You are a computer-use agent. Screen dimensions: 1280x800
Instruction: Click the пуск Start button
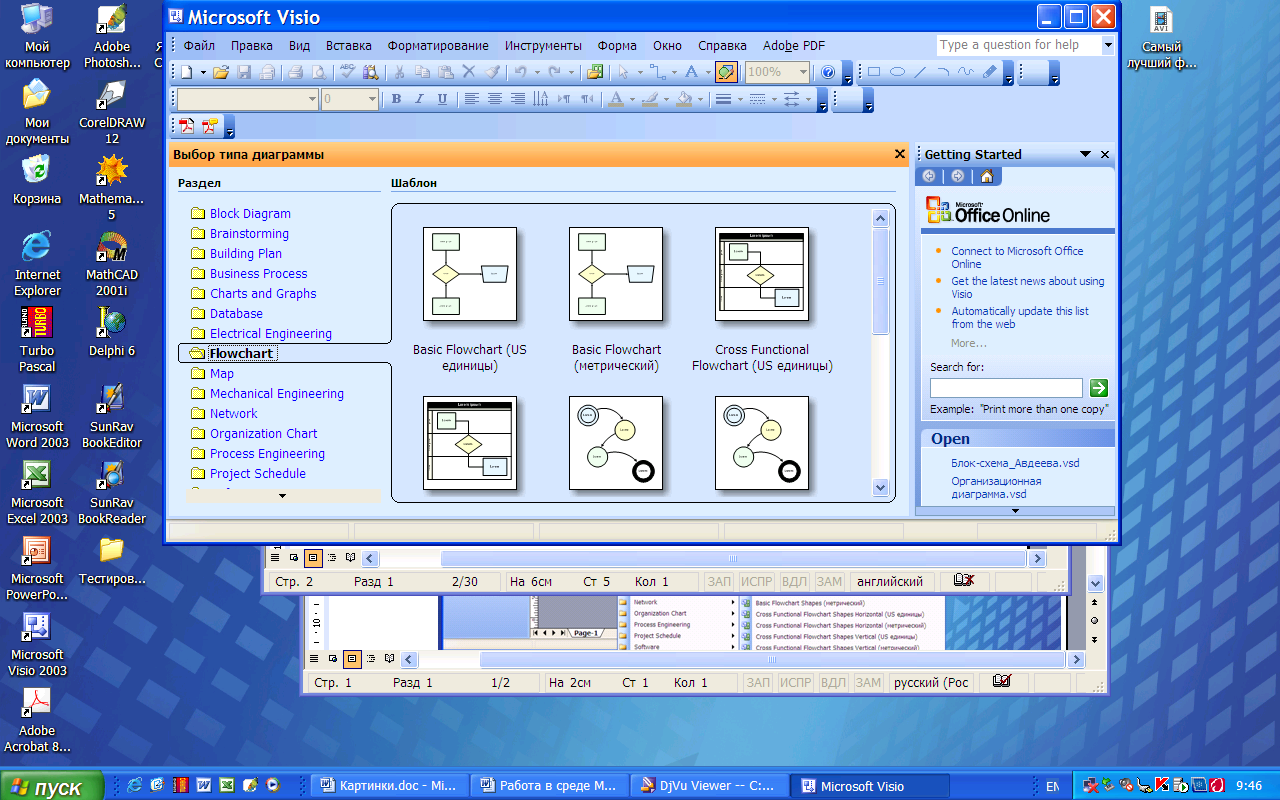(x=52, y=787)
